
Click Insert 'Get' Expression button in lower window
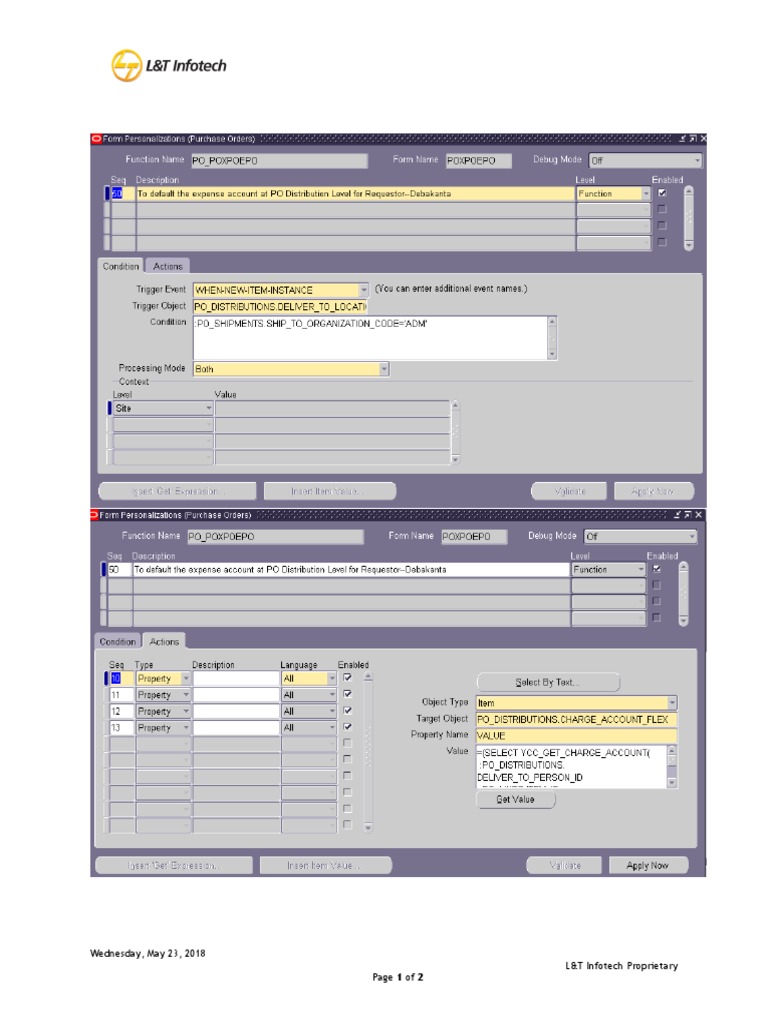(x=174, y=865)
